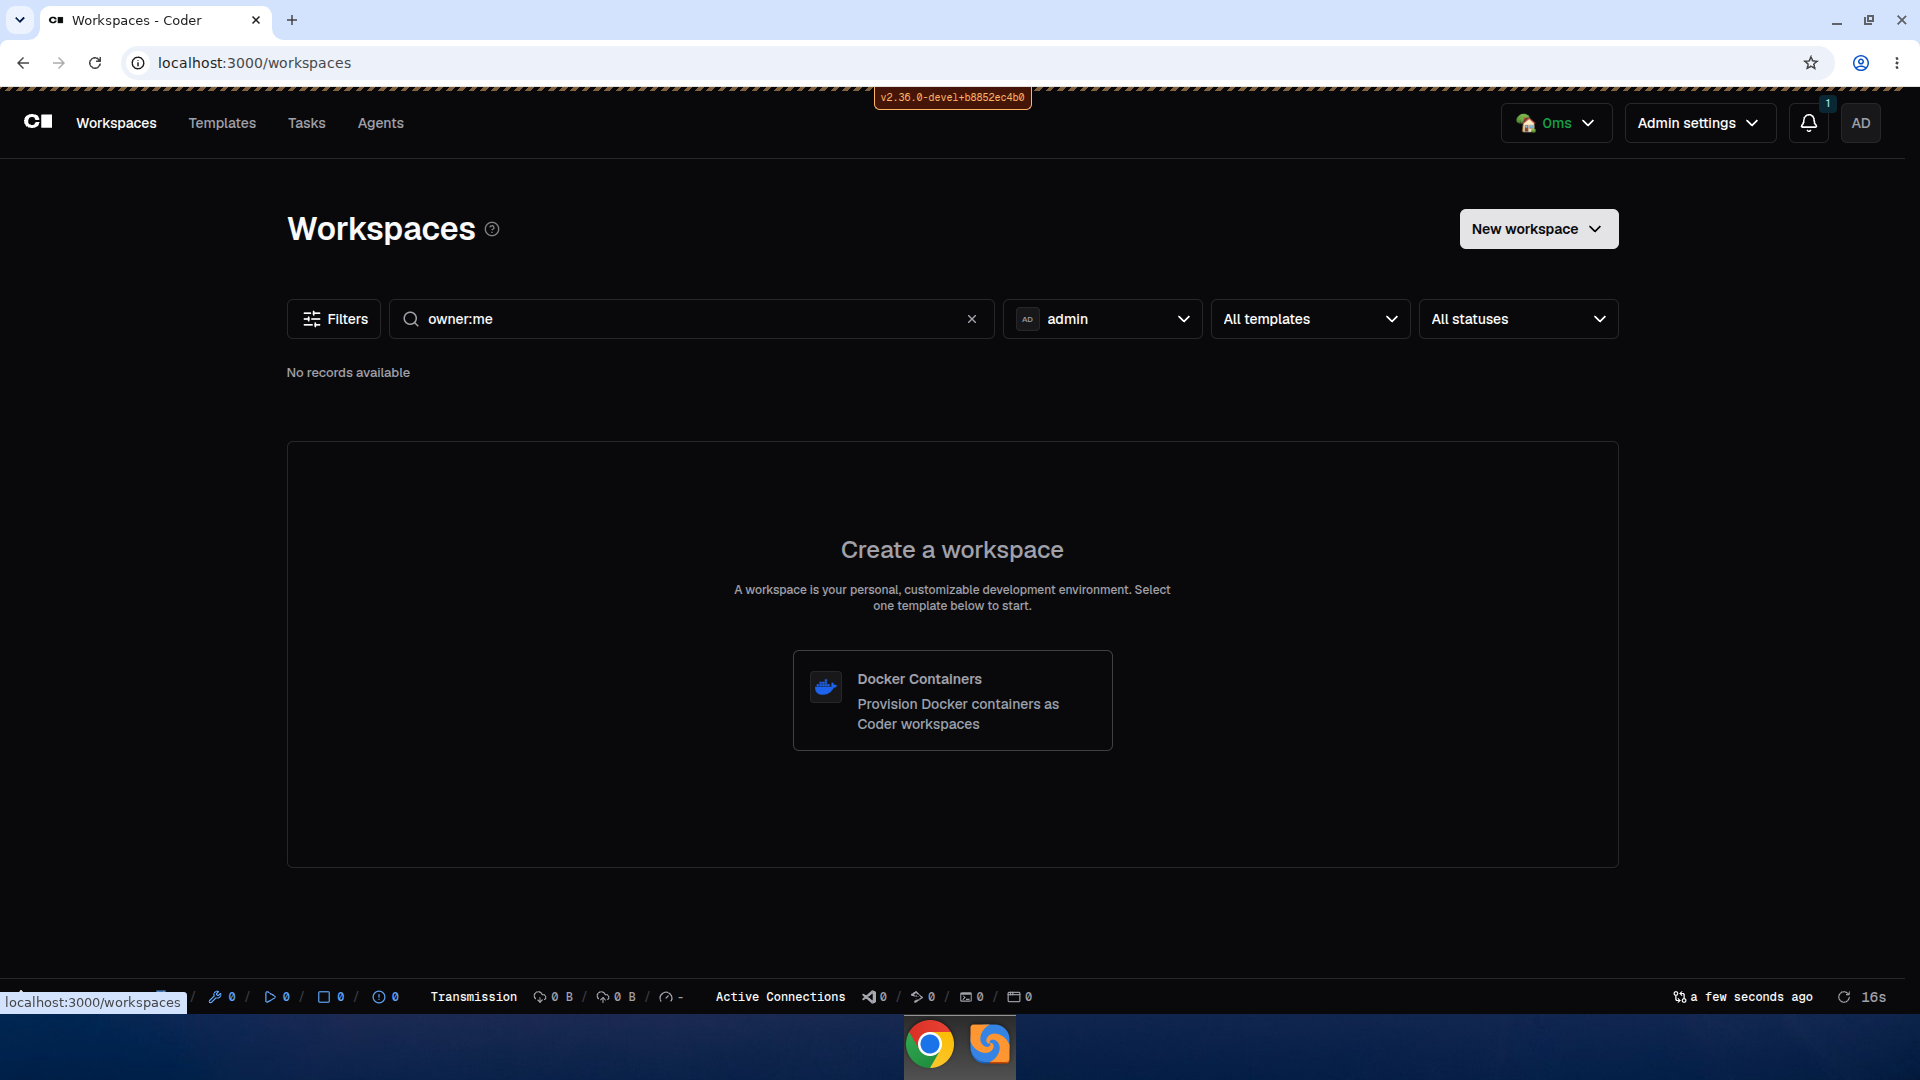Click the 'Transmission' status bar label

point(474,997)
